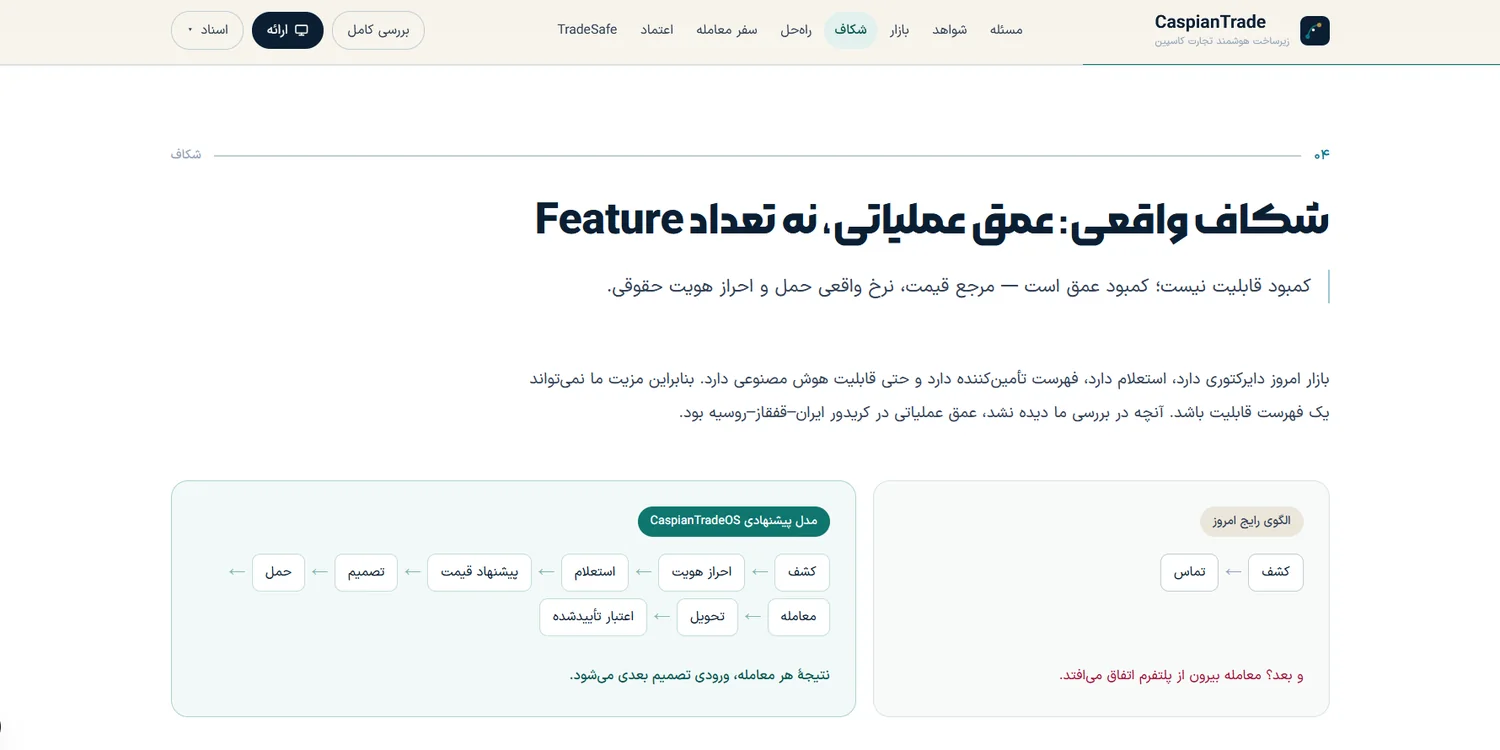Screen dimensions: 1500x750
Task: Click the تماس step chip
Action: tap(1189, 572)
